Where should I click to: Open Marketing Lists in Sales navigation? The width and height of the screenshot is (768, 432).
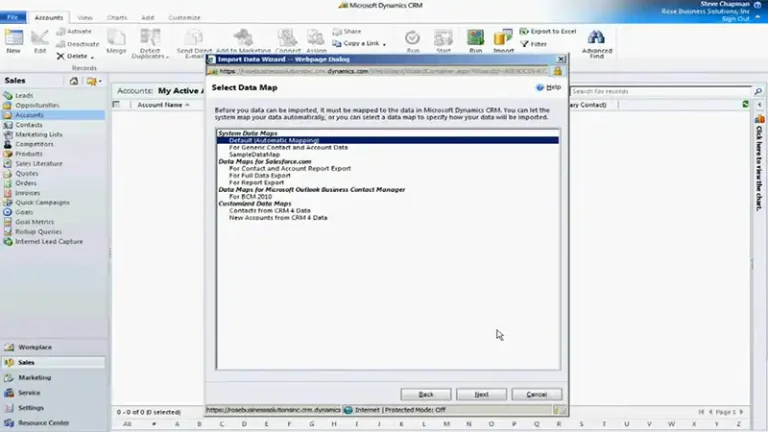(39, 135)
